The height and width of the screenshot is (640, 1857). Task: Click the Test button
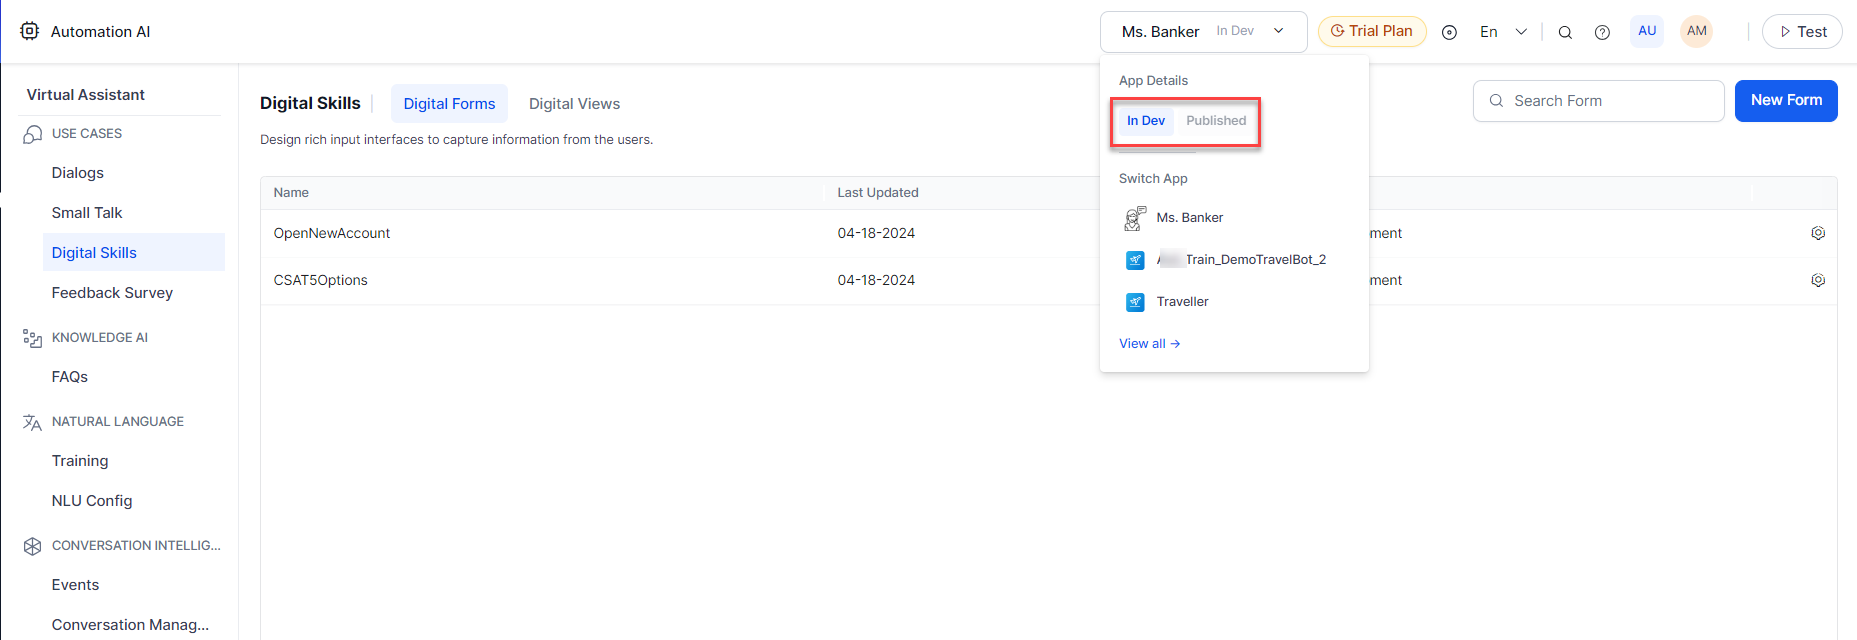[x=1802, y=32]
